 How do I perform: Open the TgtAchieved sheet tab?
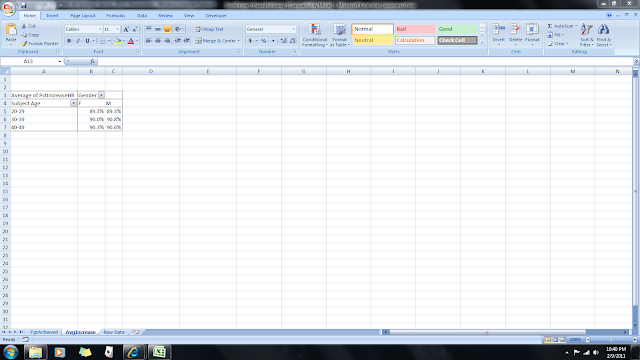point(44,332)
